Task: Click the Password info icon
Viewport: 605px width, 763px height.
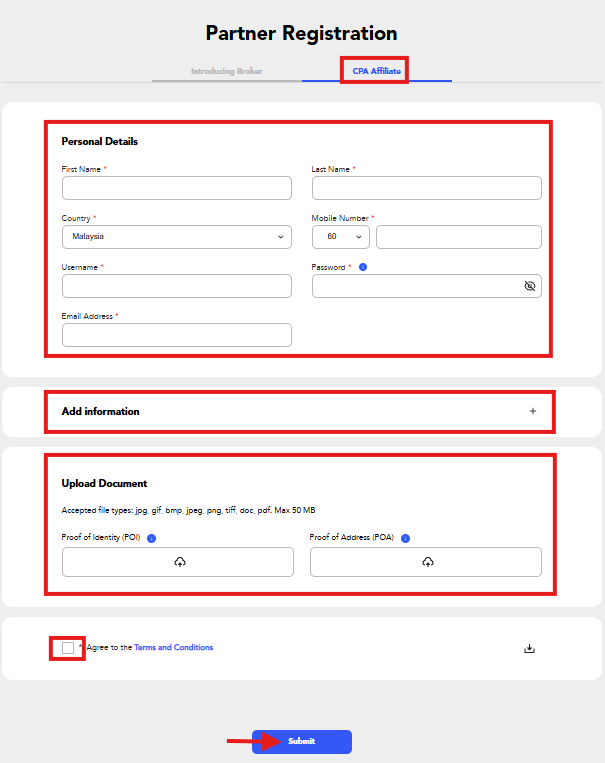Action: (x=363, y=267)
